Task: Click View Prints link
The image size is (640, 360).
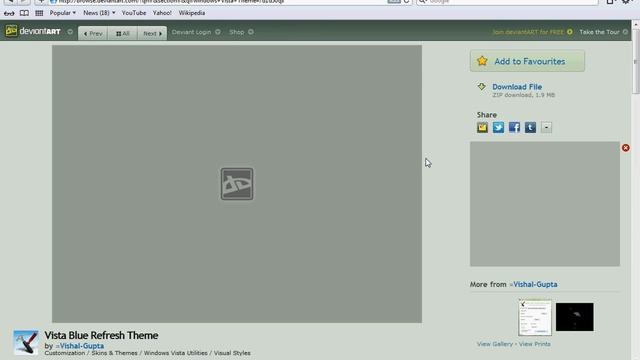Action: pos(535,344)
